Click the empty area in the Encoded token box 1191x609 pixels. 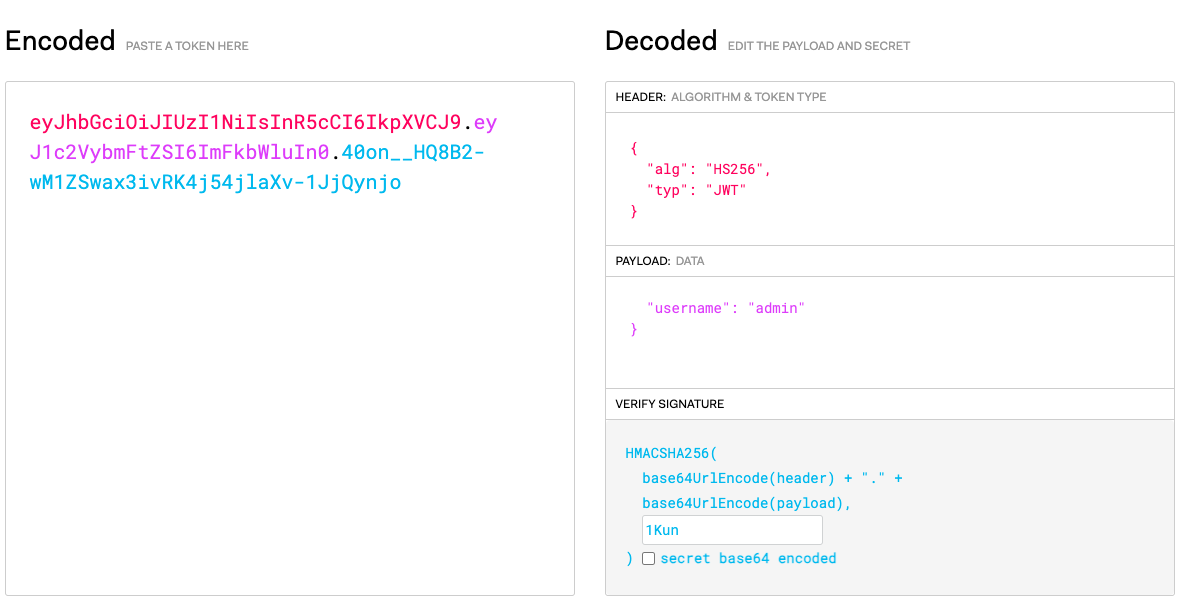[290, 400]
